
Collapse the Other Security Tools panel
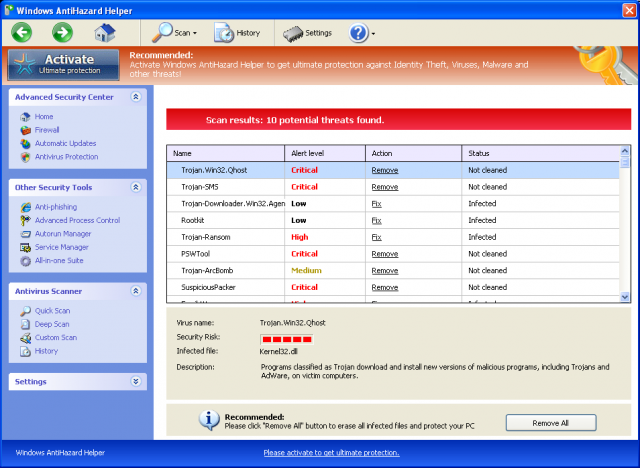point(136,187)
